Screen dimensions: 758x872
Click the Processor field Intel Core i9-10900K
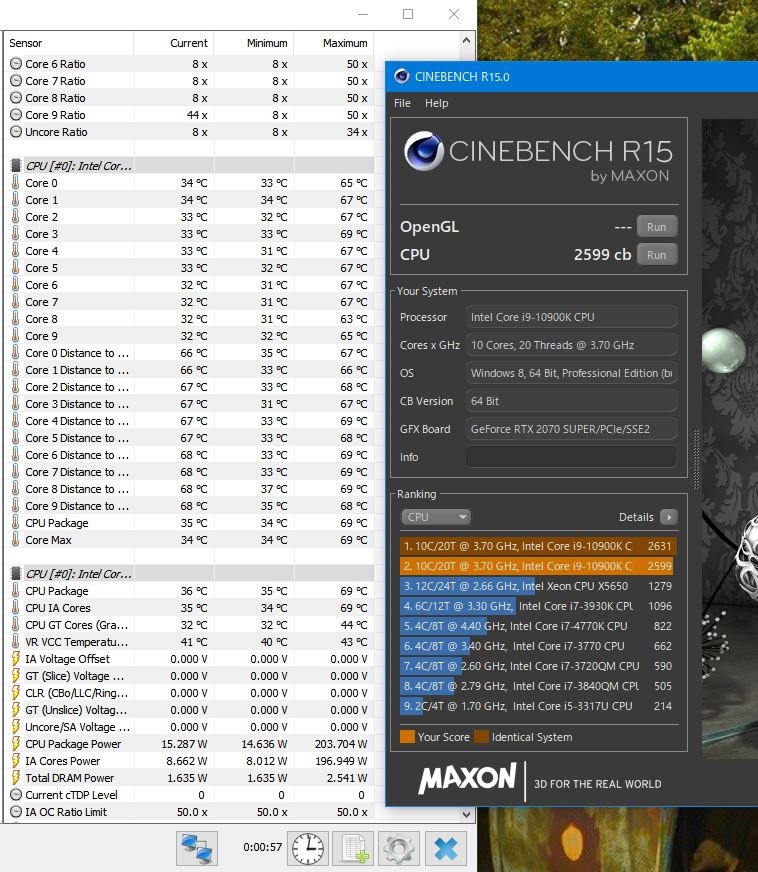[x=571, y=317]
